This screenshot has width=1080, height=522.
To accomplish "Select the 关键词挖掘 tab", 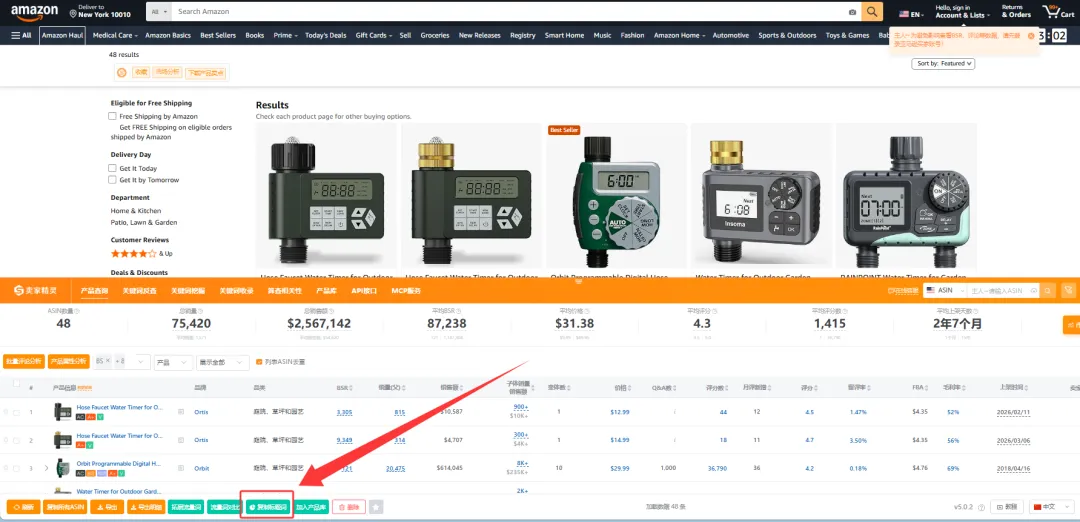I will 188,291.
